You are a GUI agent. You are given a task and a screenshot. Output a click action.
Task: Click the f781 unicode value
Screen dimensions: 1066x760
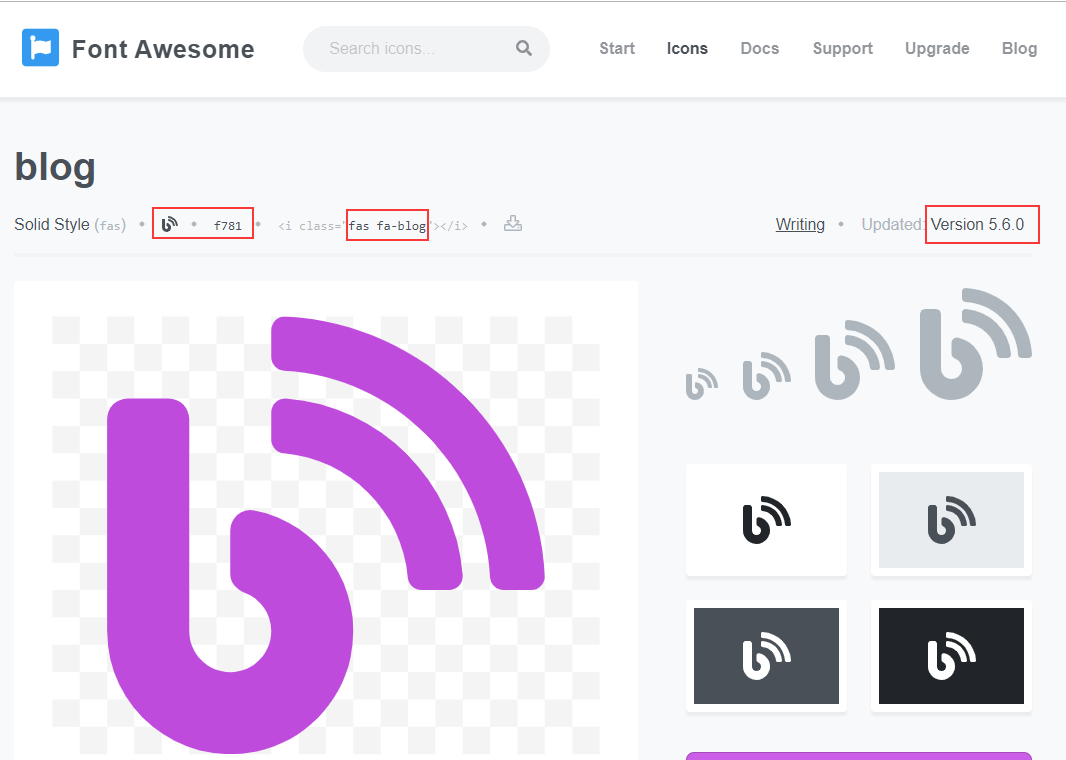coord(227,226)
